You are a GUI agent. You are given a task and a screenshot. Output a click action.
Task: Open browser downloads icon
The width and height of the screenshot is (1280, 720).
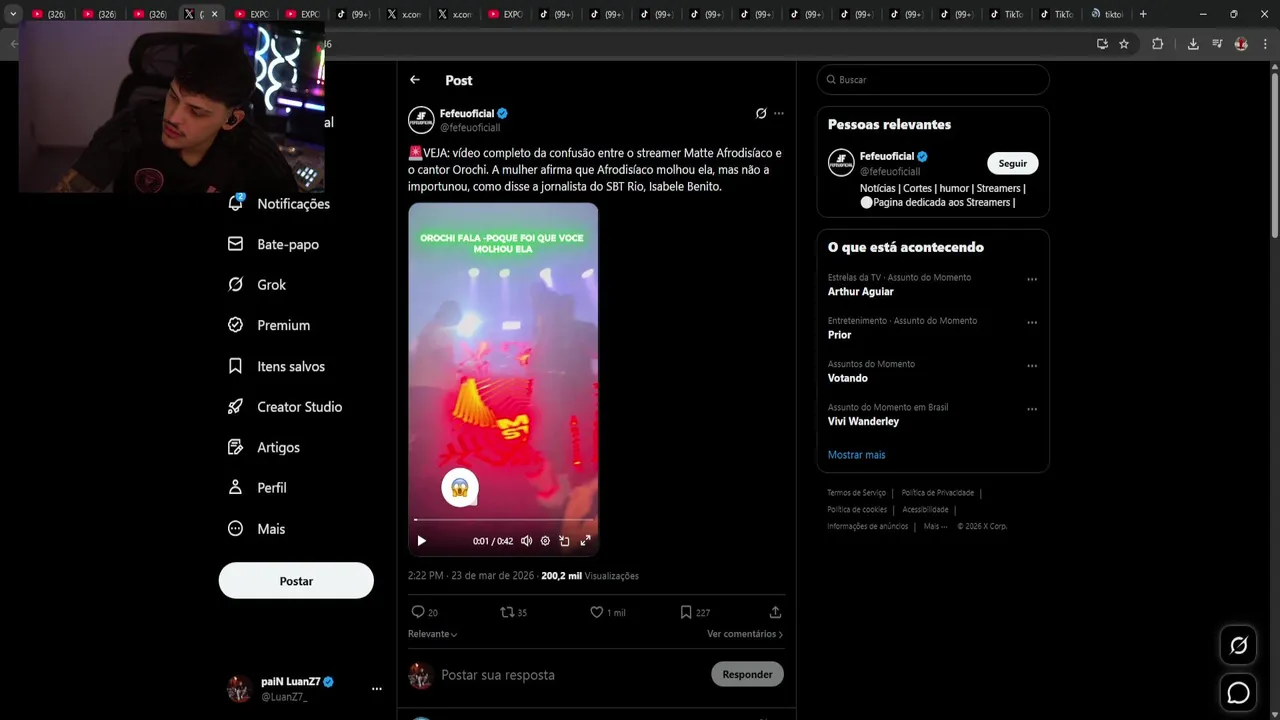pyautogui.click(x=1193, y=44)
